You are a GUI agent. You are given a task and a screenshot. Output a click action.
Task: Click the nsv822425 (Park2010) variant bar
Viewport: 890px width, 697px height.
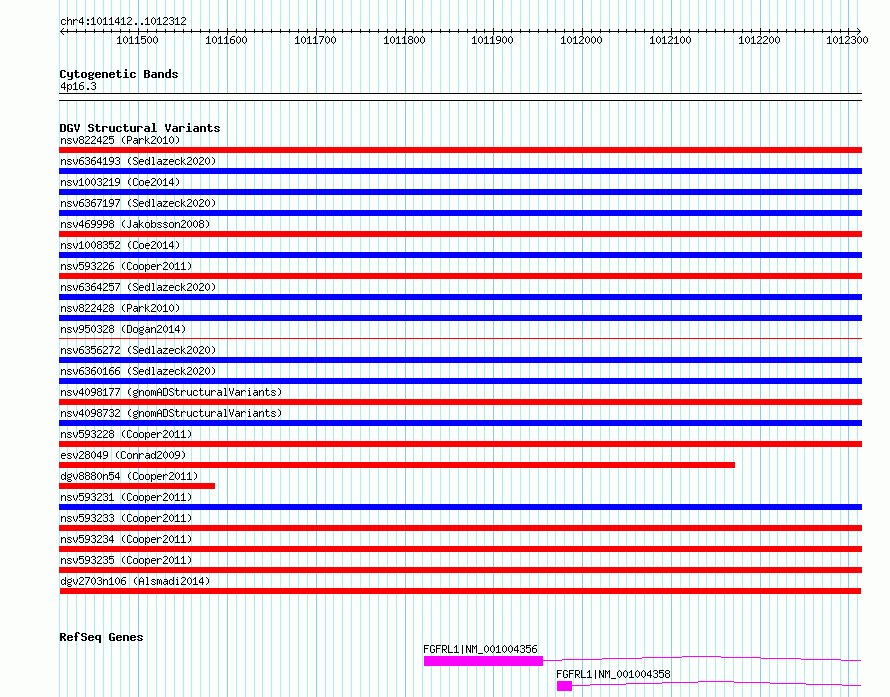point(460,150)
